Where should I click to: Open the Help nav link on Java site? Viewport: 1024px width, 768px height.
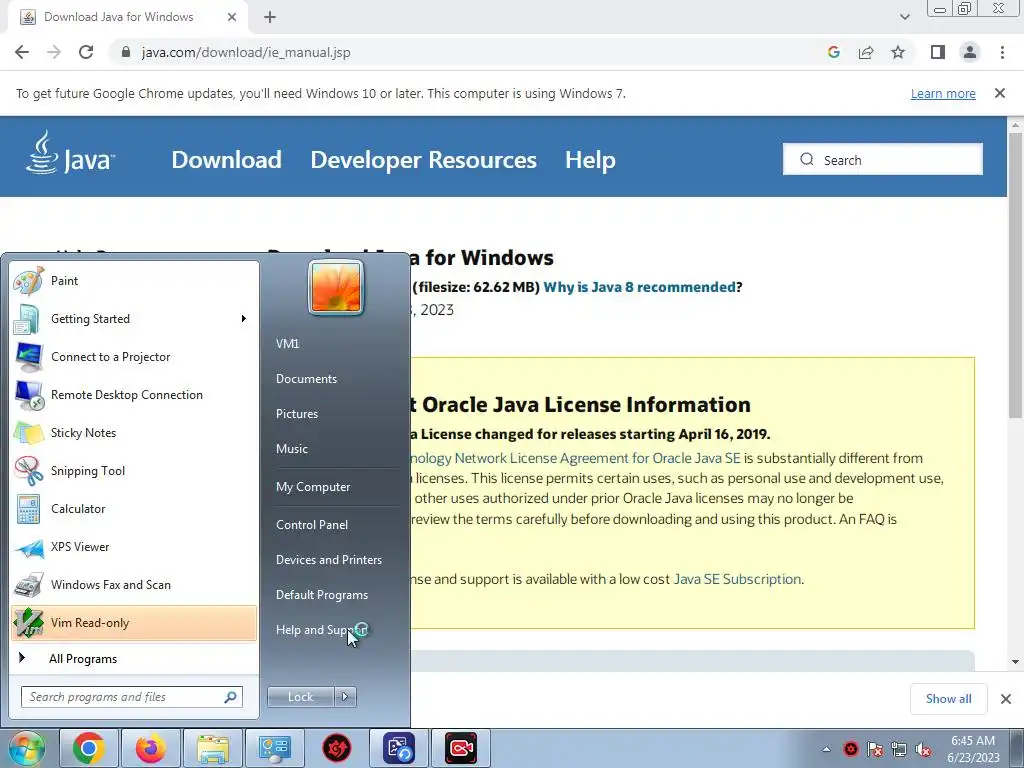pos(590,160)
